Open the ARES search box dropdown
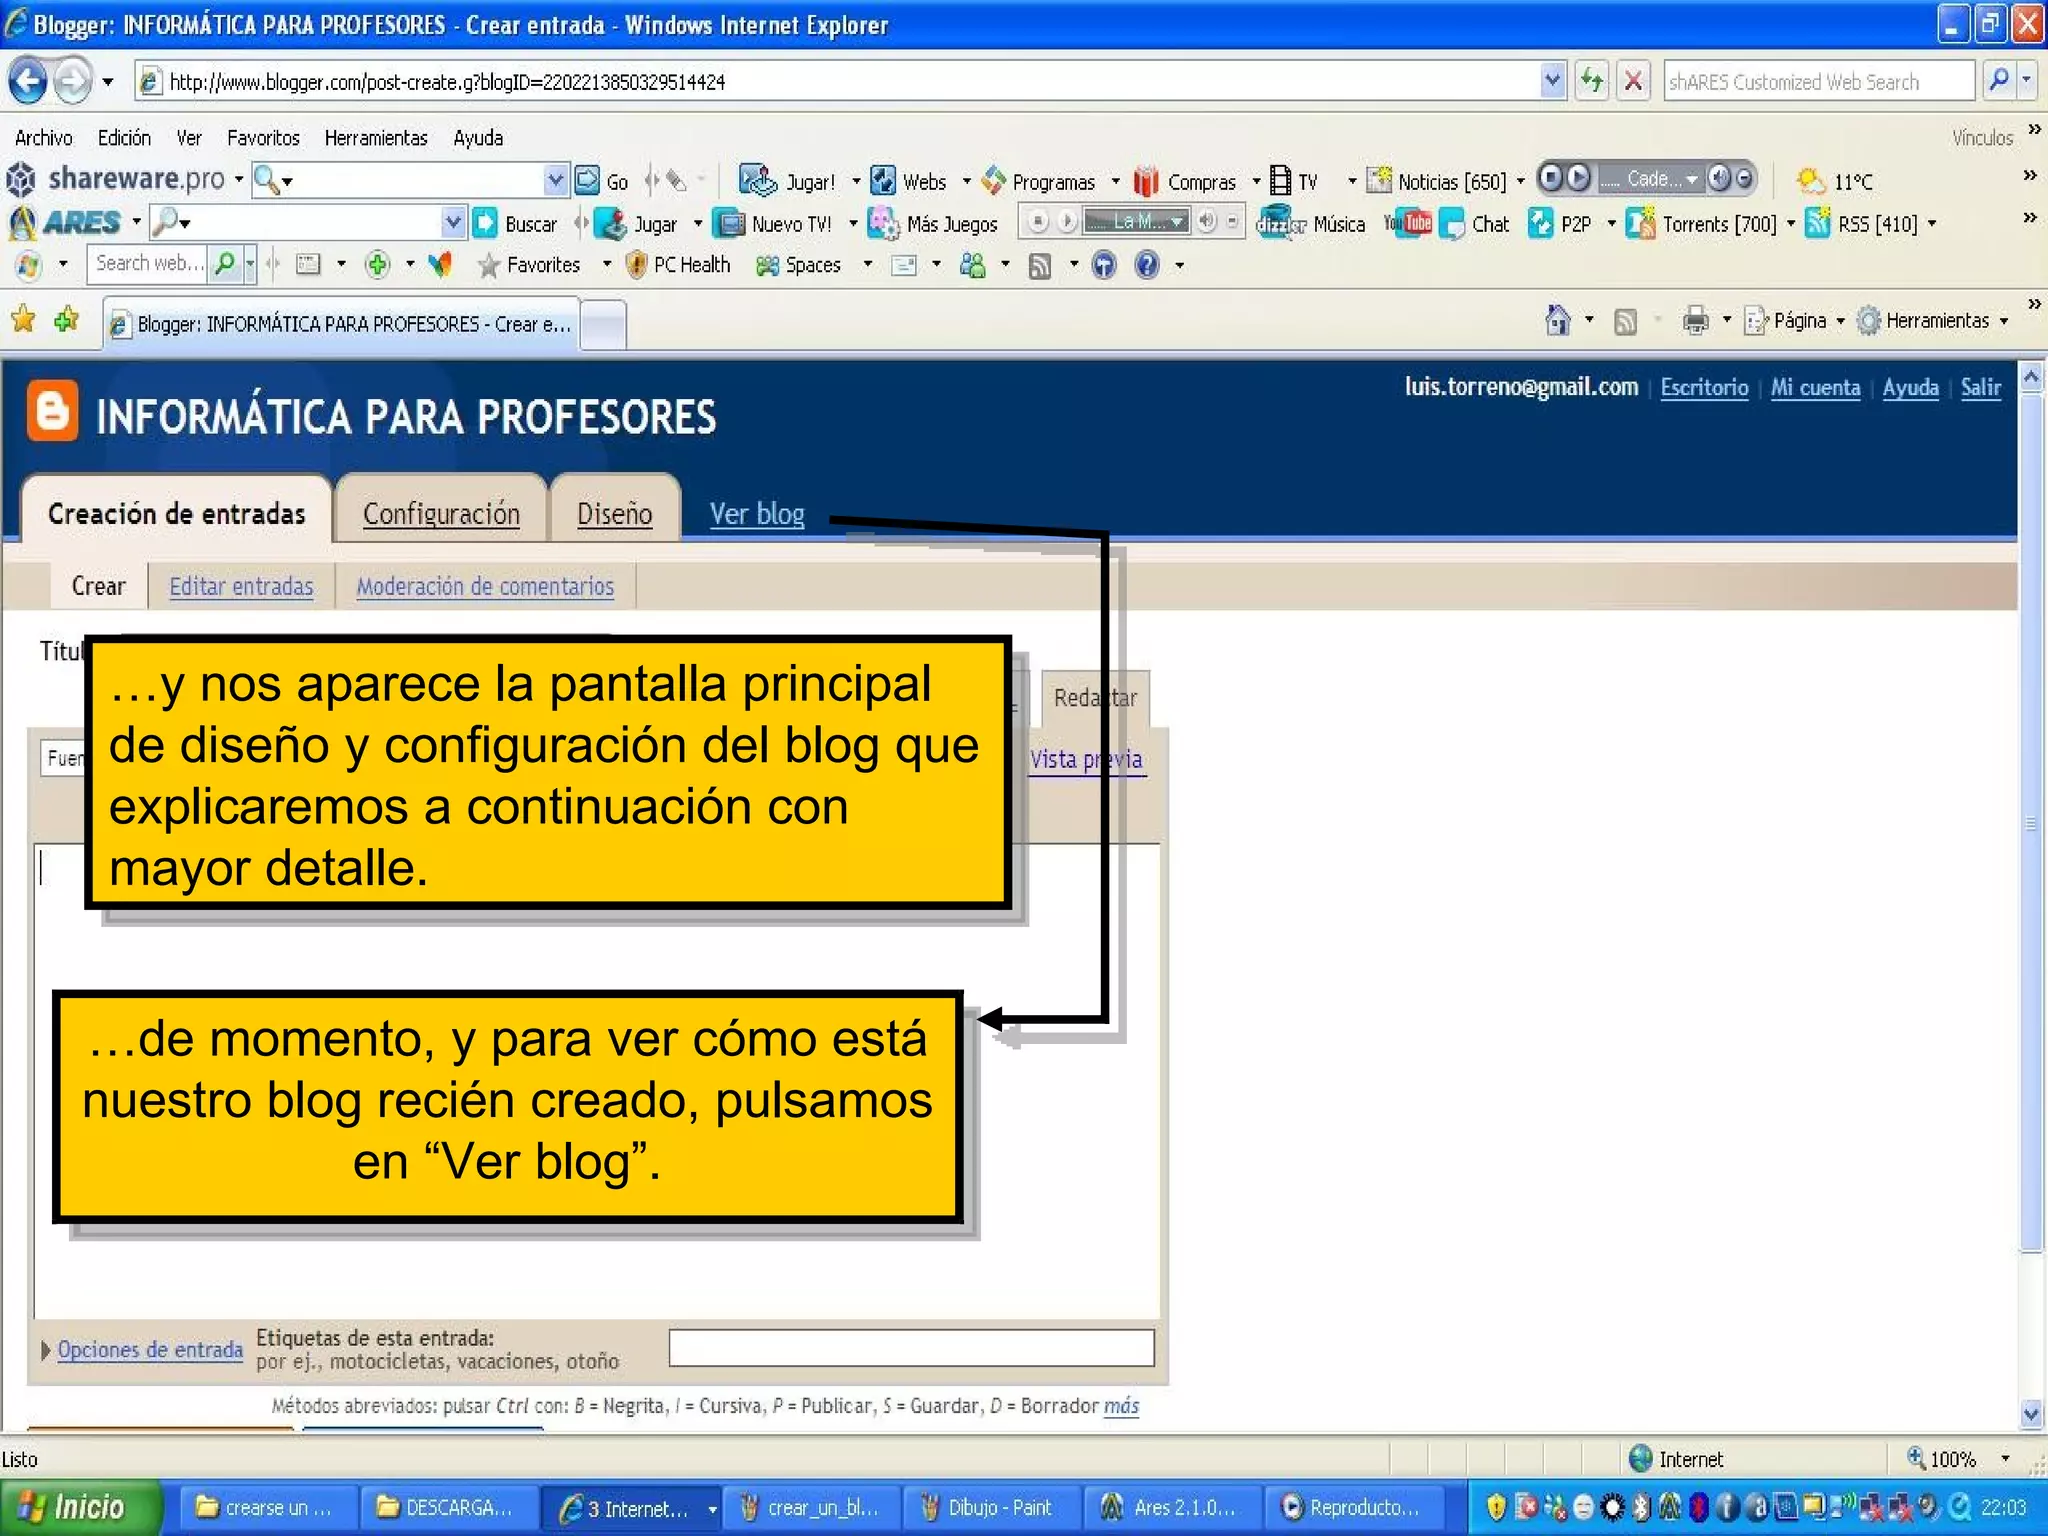The image size is (2048, 1536). tap(453, 222)
